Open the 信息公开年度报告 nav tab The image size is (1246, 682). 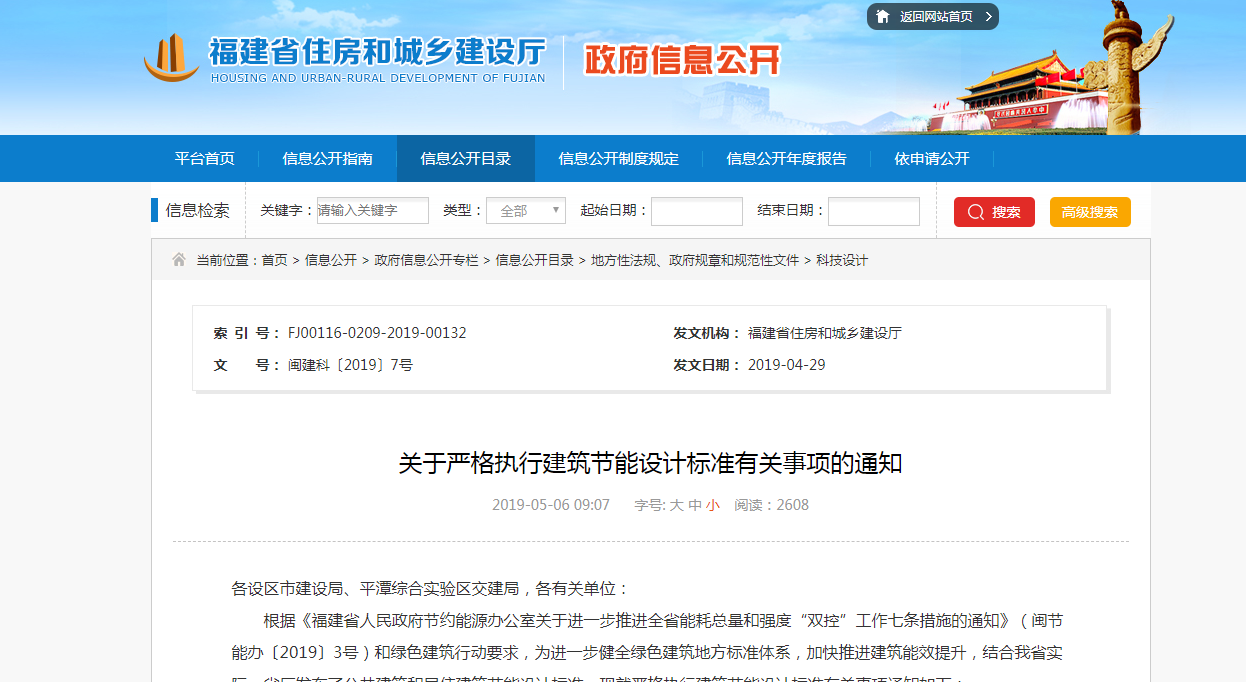tap(786, 159)
